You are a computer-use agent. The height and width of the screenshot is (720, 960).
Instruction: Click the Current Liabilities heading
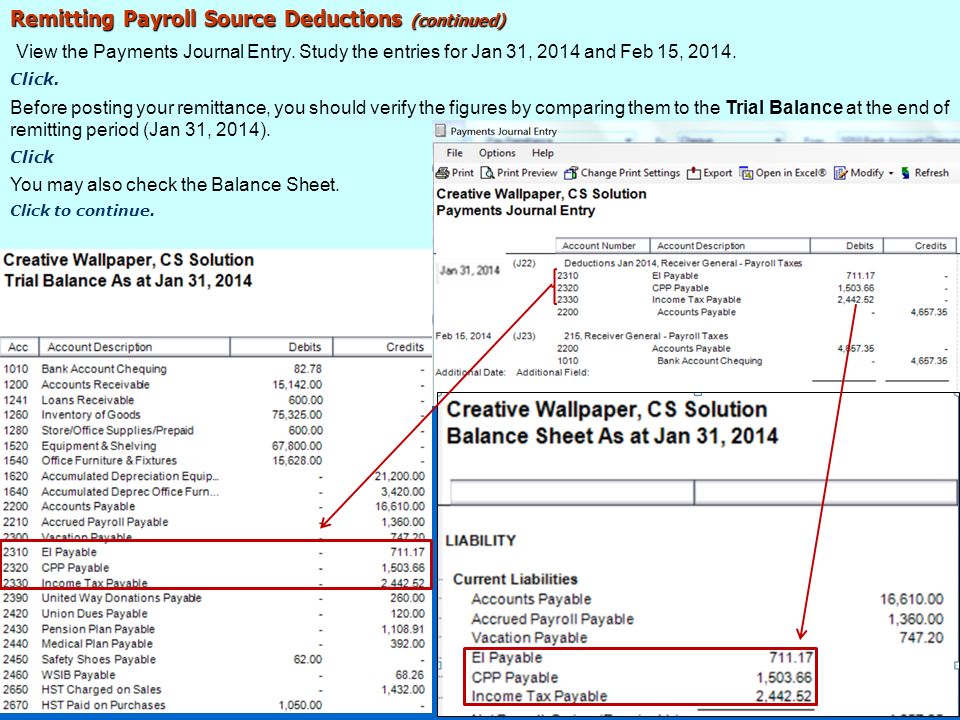(x=516, y=579)
